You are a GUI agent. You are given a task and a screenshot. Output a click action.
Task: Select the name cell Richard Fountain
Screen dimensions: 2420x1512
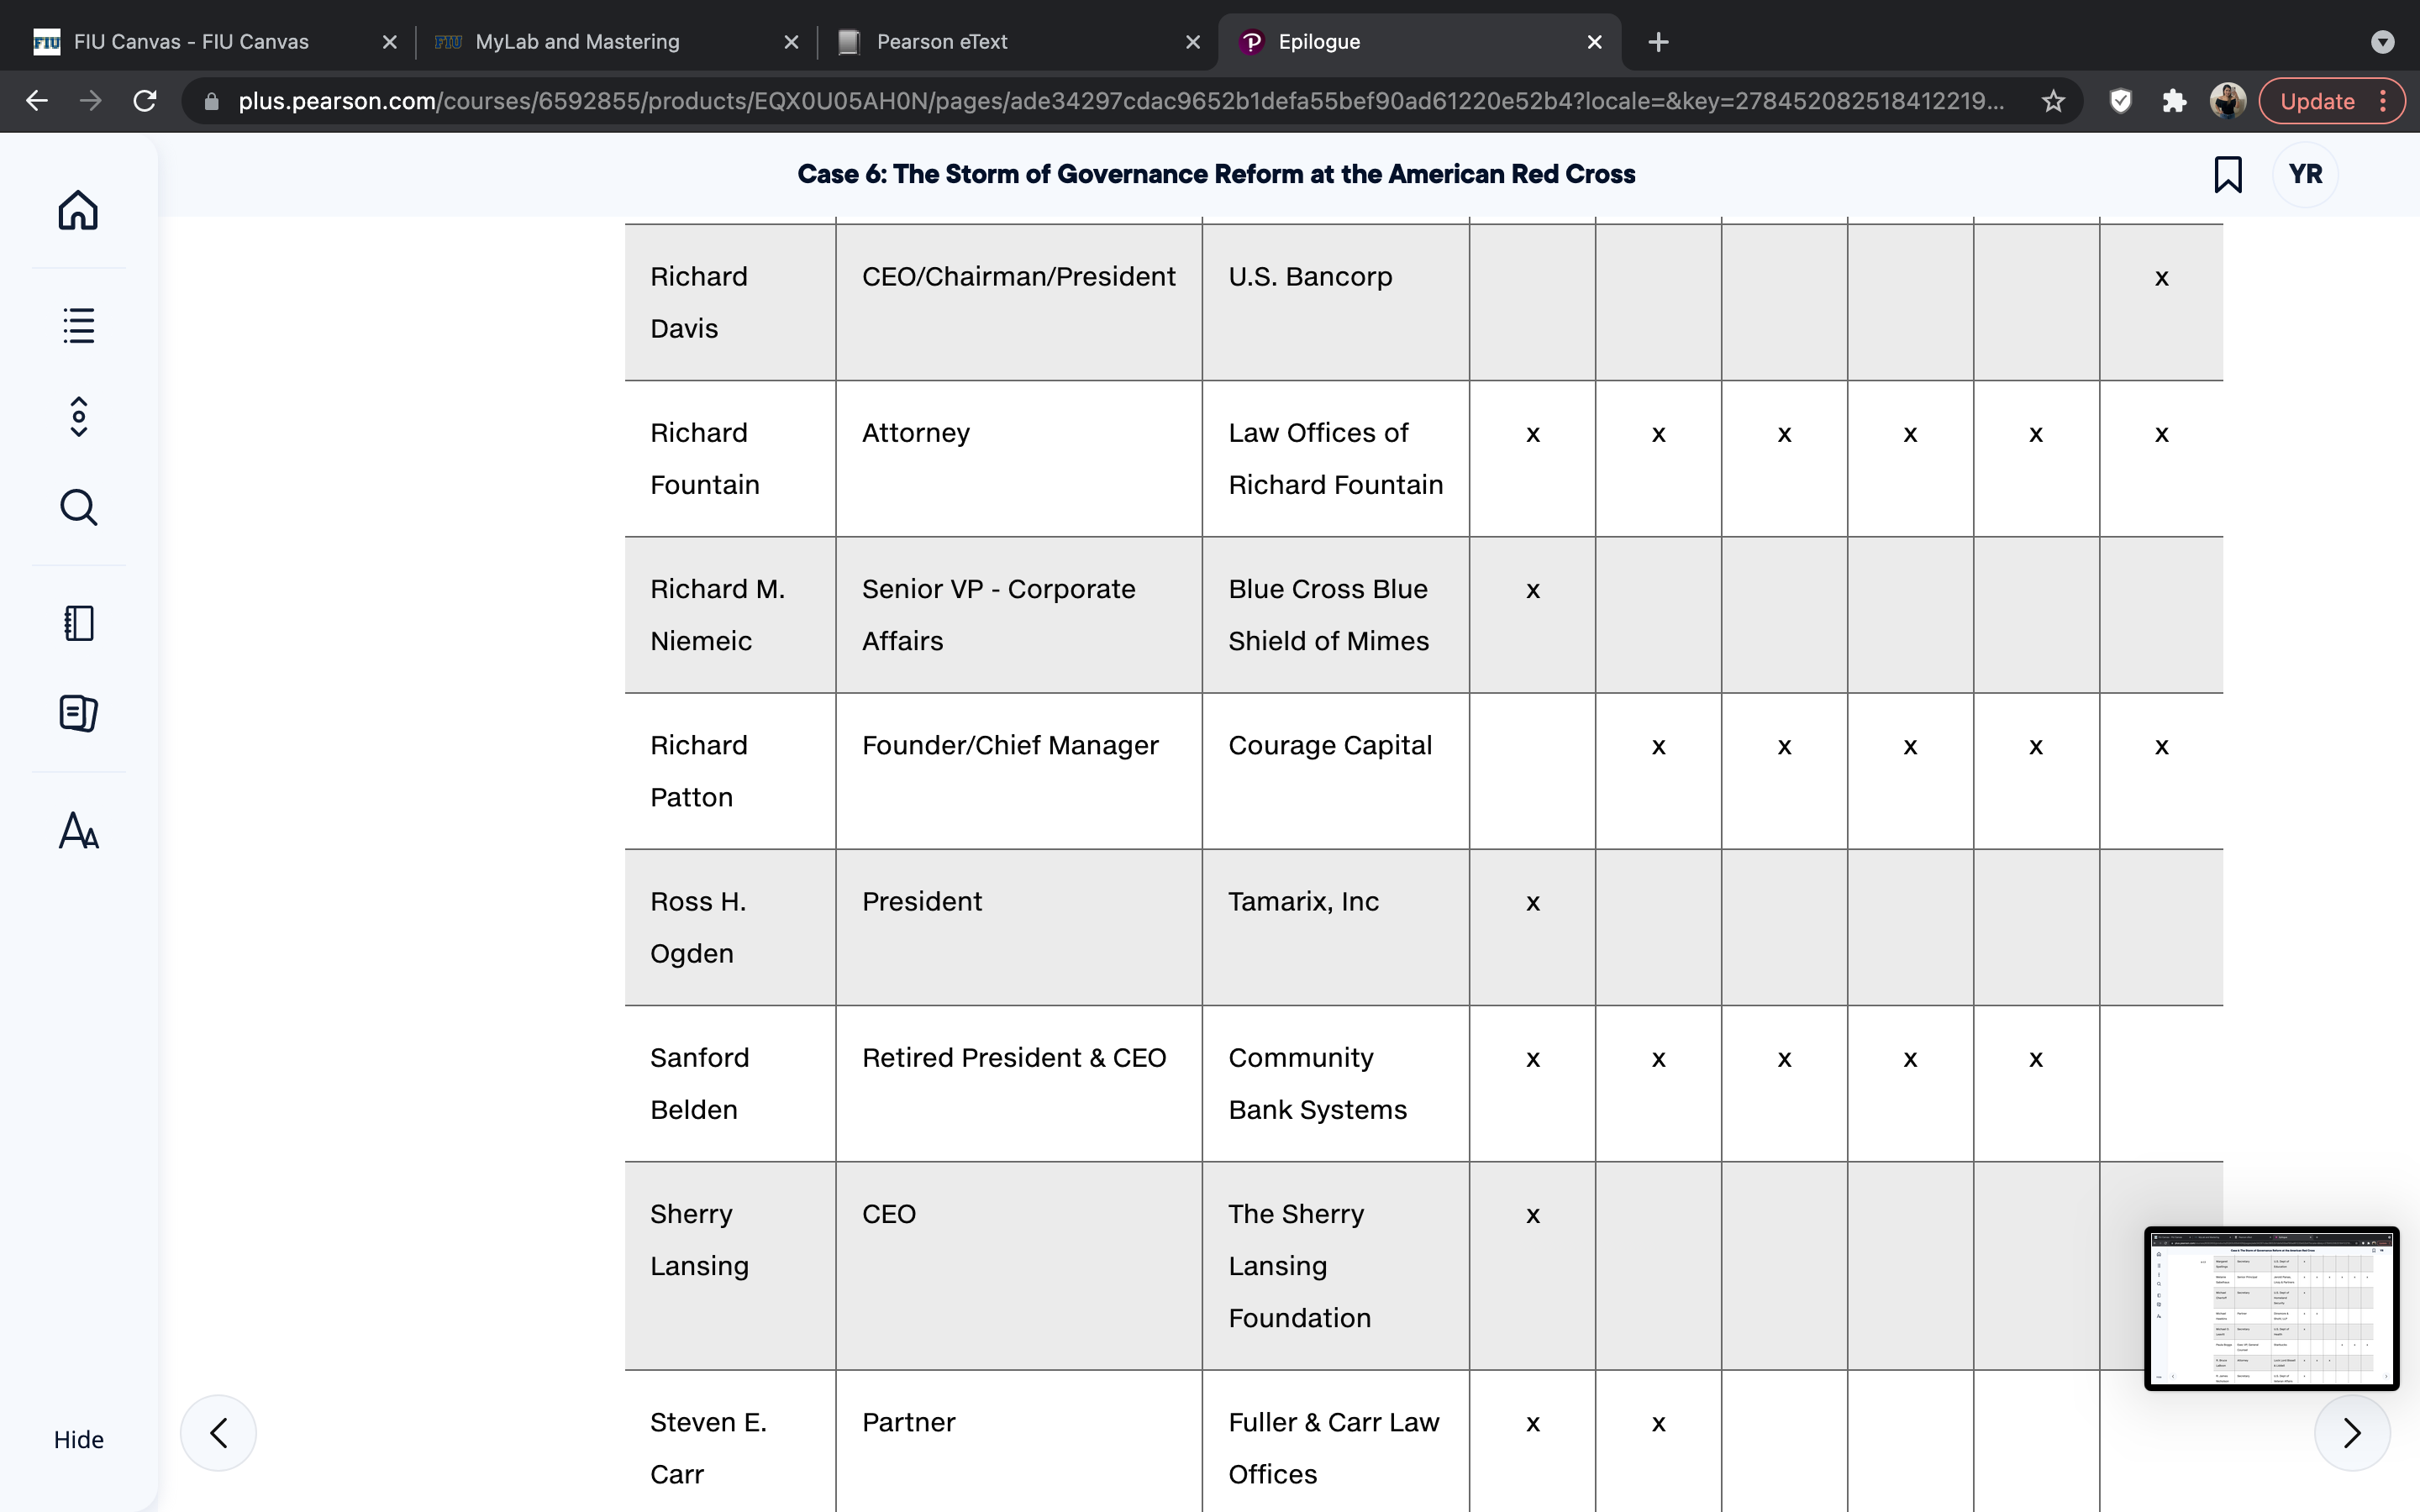(730, 458)
